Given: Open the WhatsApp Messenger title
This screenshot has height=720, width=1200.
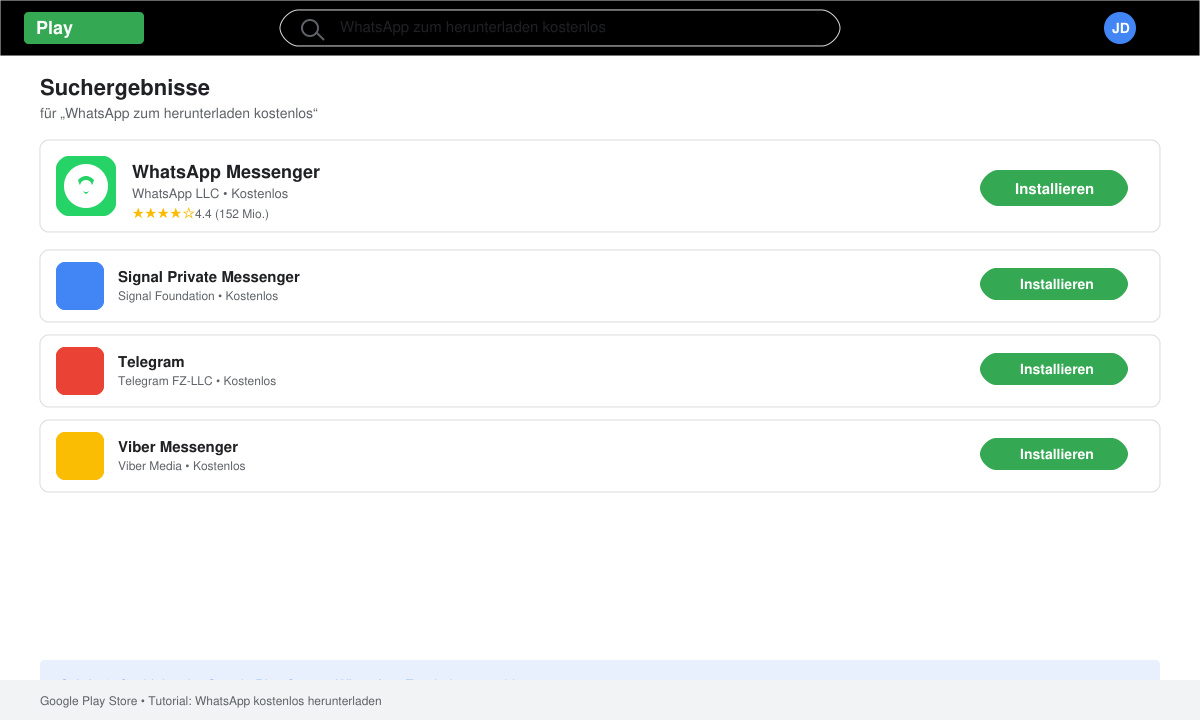Looking at the screenshot, I should [226, 172].
